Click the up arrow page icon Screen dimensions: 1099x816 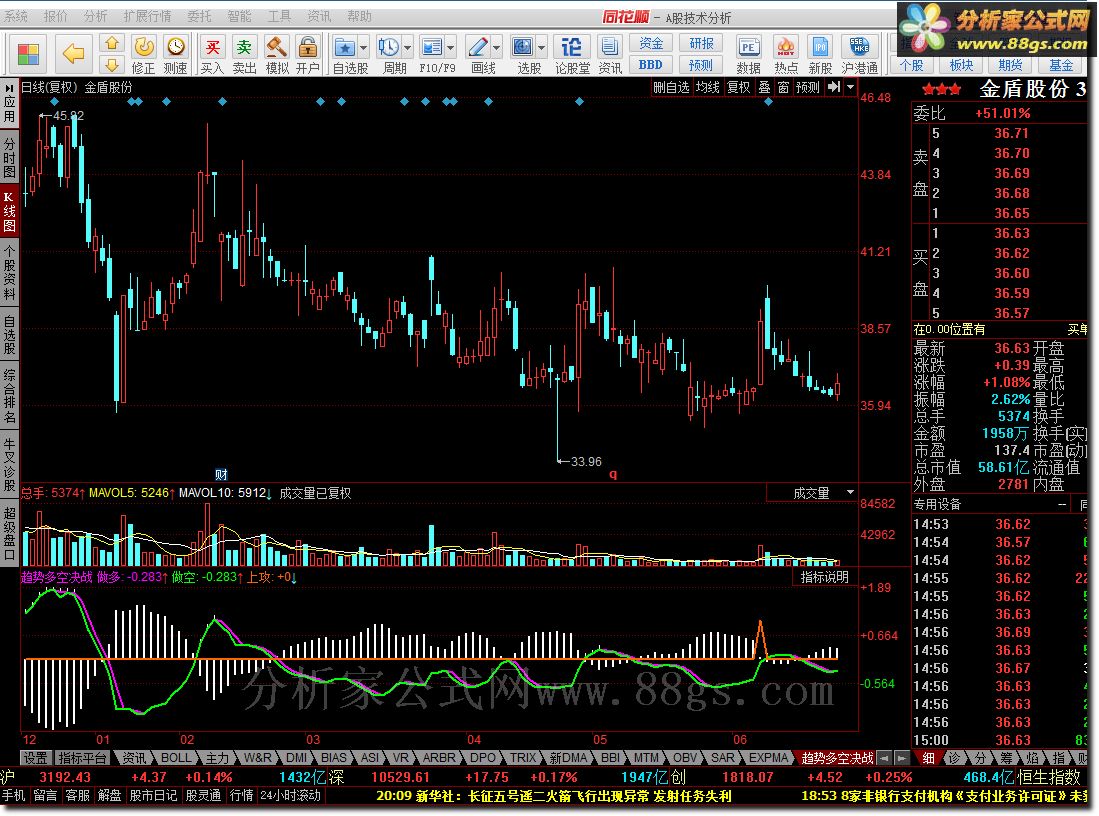(111, 44)
